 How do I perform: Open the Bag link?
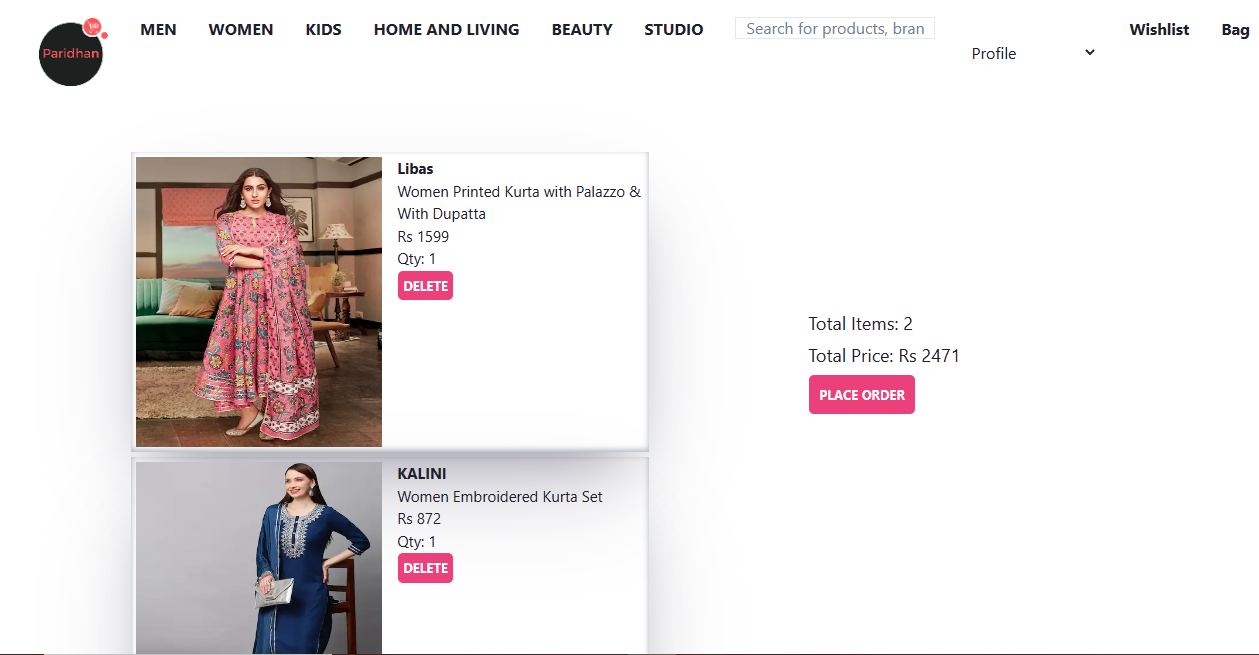[x=1236, y=30]
